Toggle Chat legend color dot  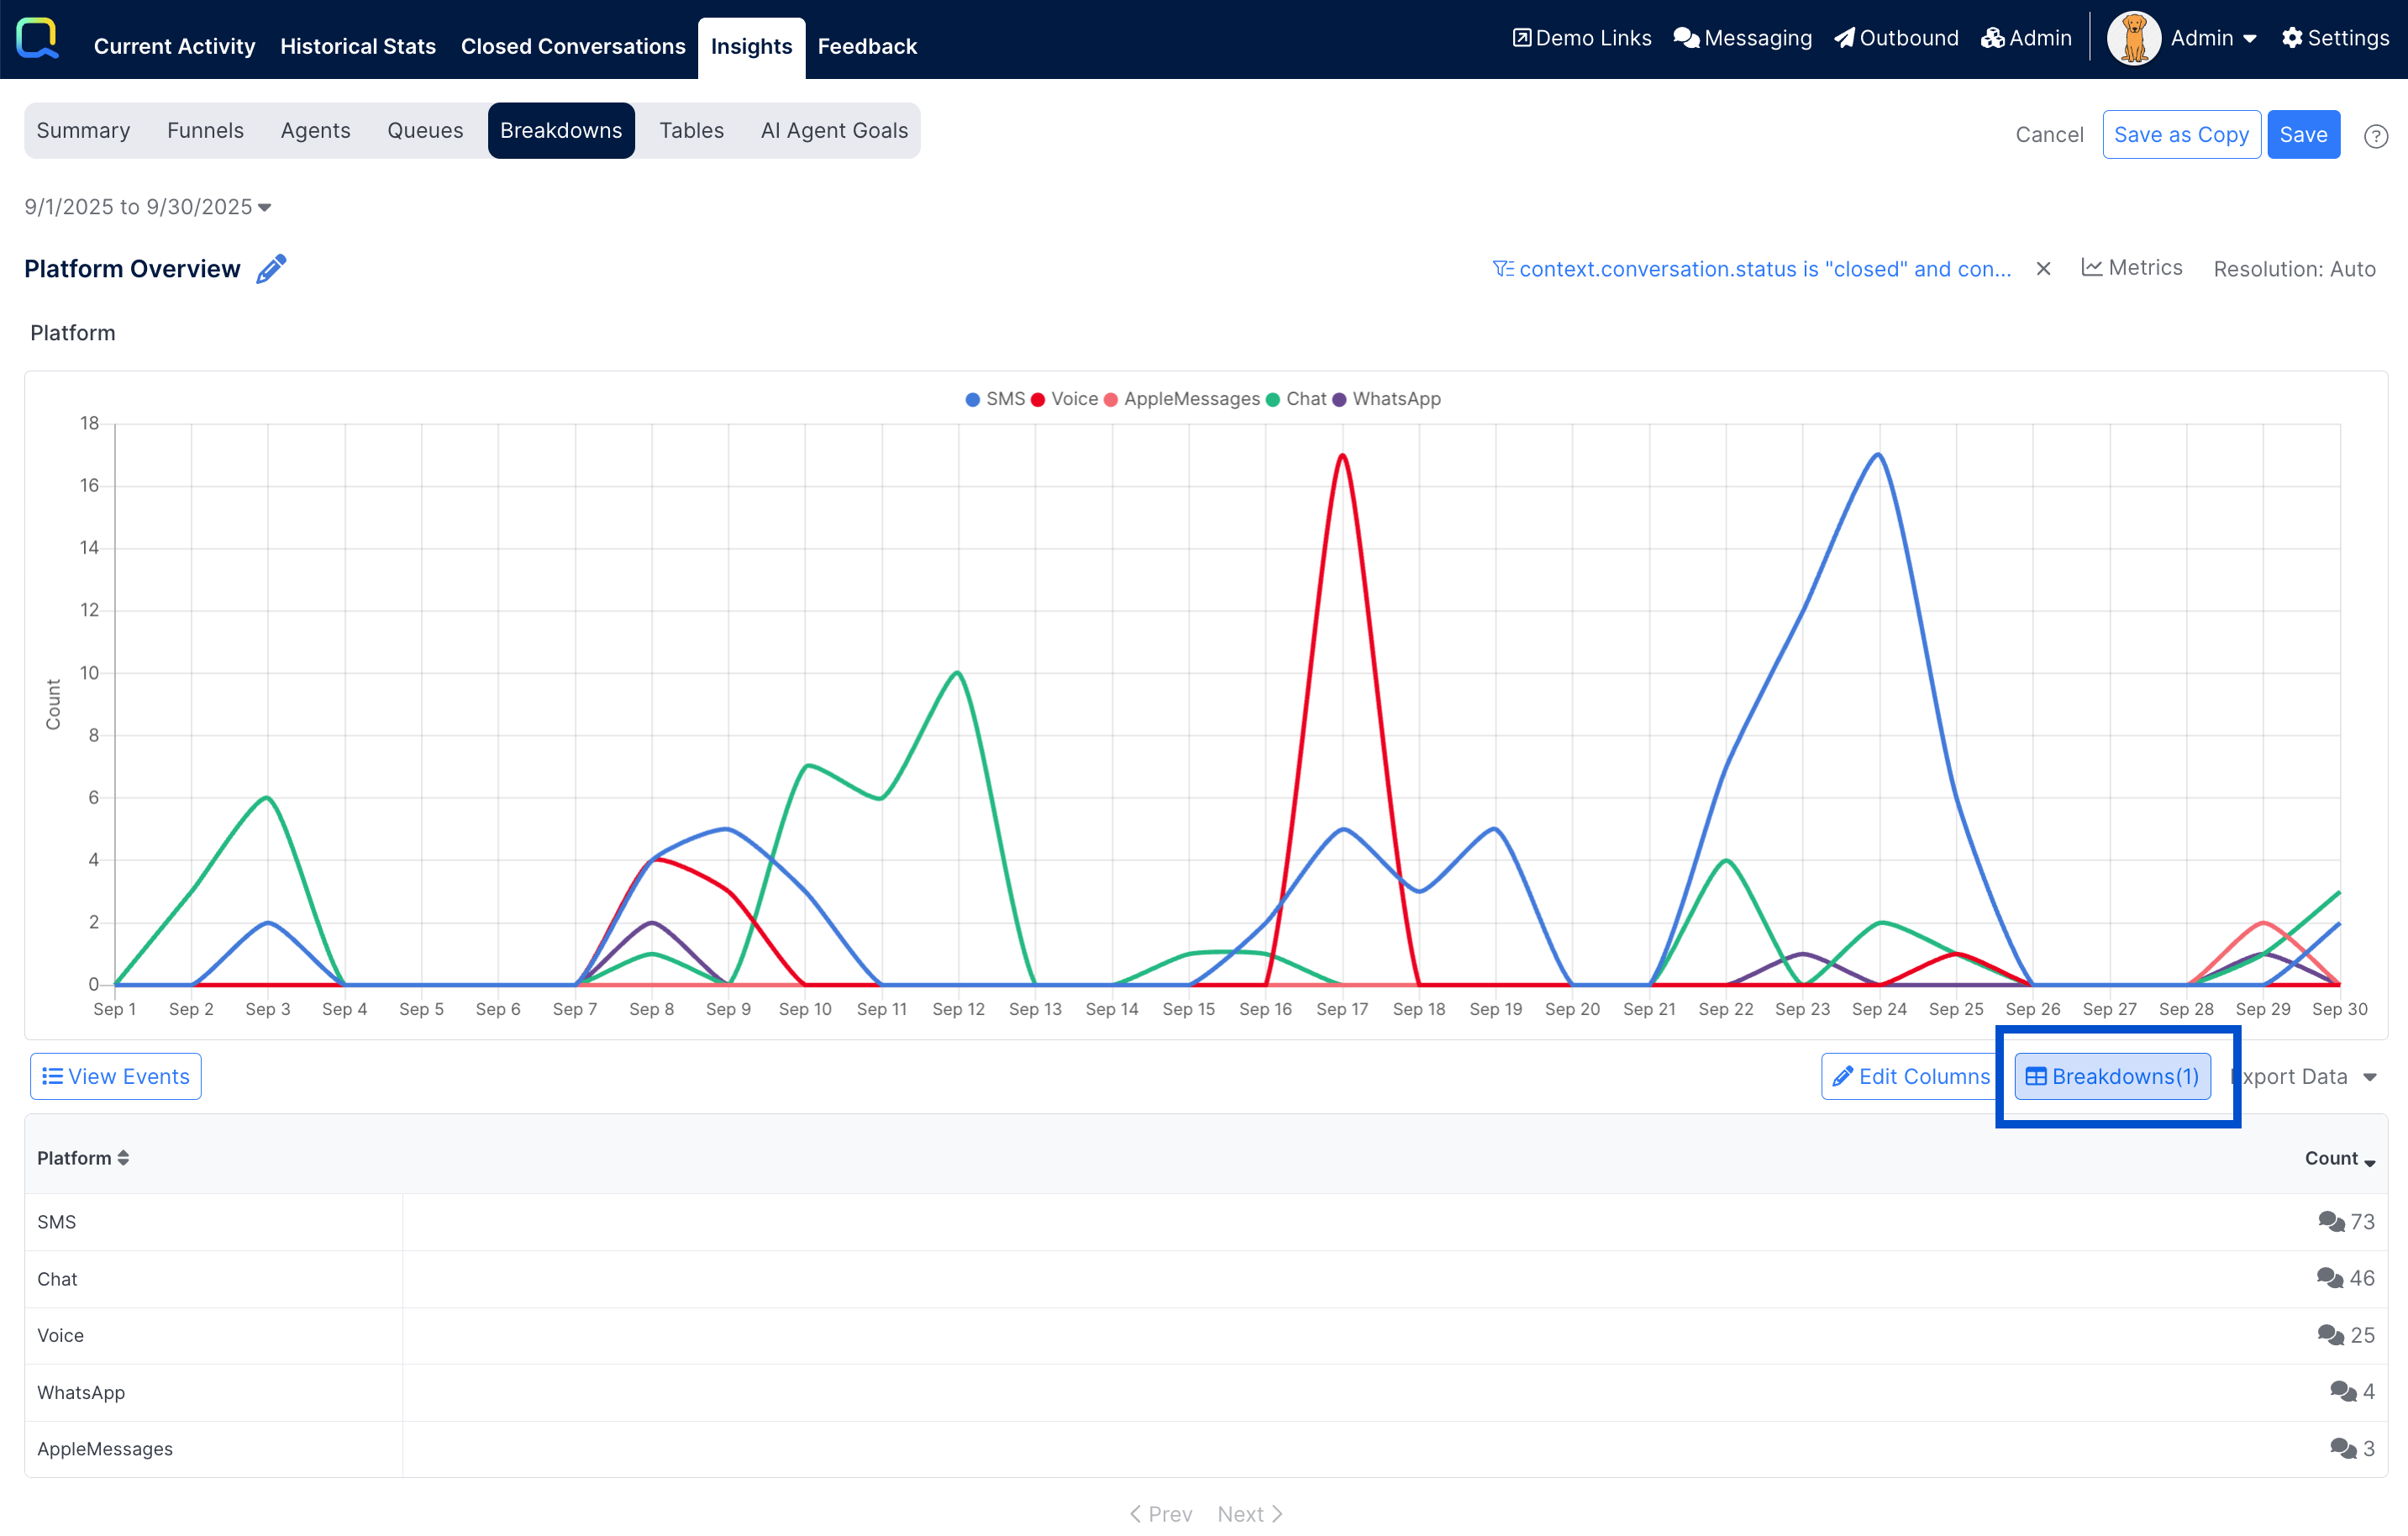point(1273,400)
